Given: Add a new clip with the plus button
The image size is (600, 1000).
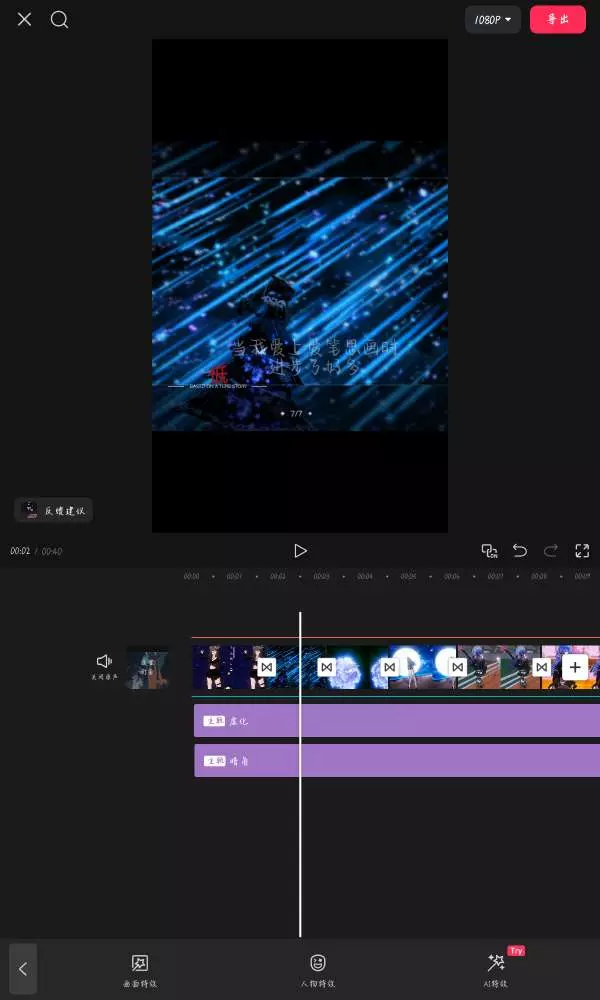Looking at the screenshot, I should pyautogui.click(x=575, y=667).
